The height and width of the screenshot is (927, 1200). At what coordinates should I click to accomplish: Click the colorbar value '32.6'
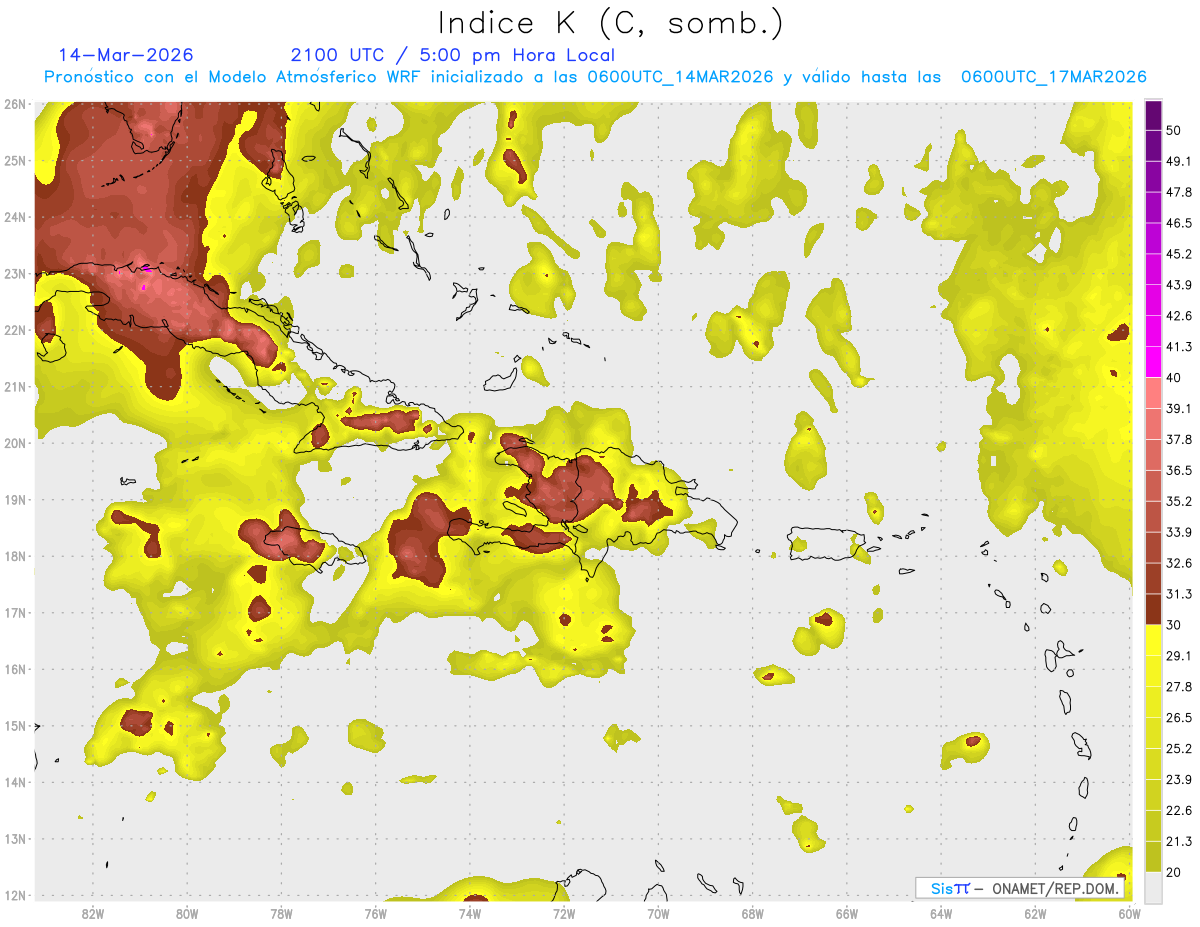(1178, 563)
